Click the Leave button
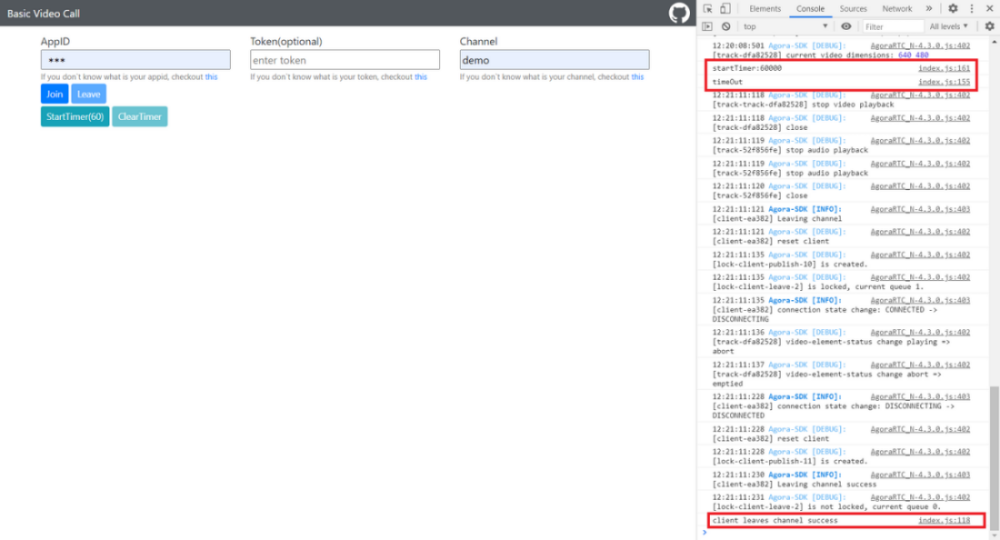The width and height of the screenshot is (1000, 540). tap(89, 94)
